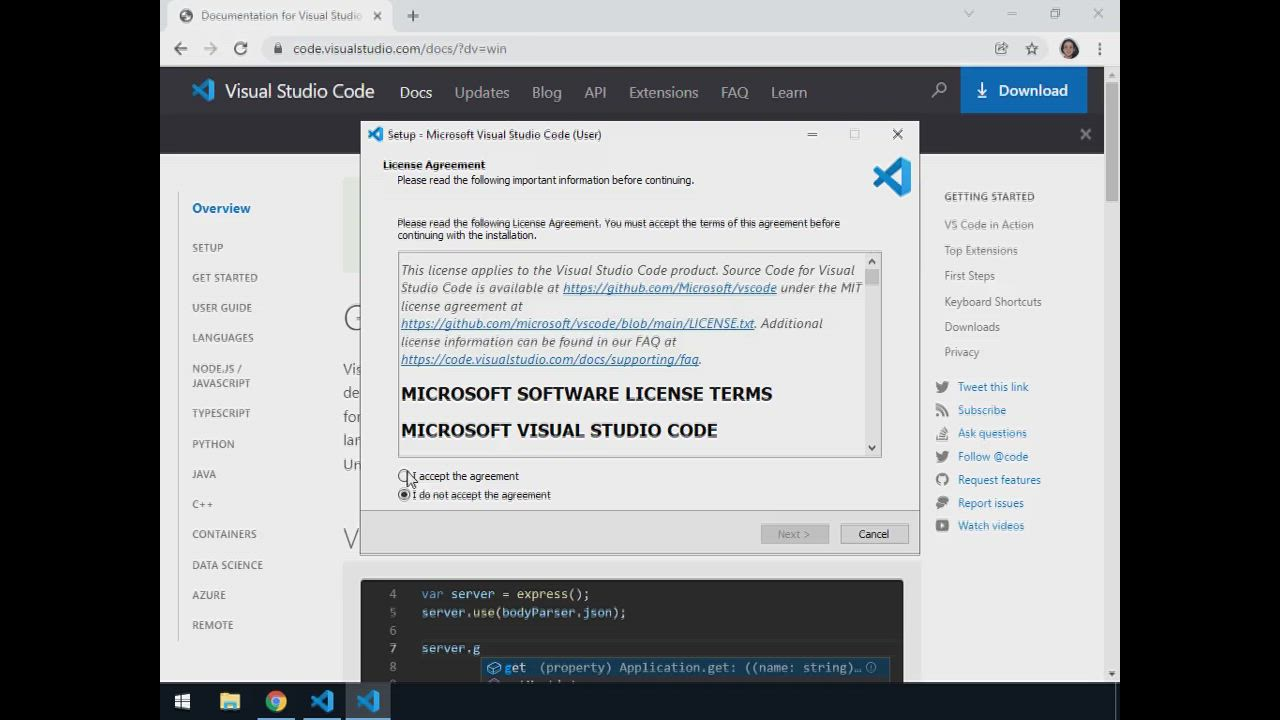Screen dimensions: 1280x720
Task: Open the LICENSE.txt link in license text
Action: (578, 324)
